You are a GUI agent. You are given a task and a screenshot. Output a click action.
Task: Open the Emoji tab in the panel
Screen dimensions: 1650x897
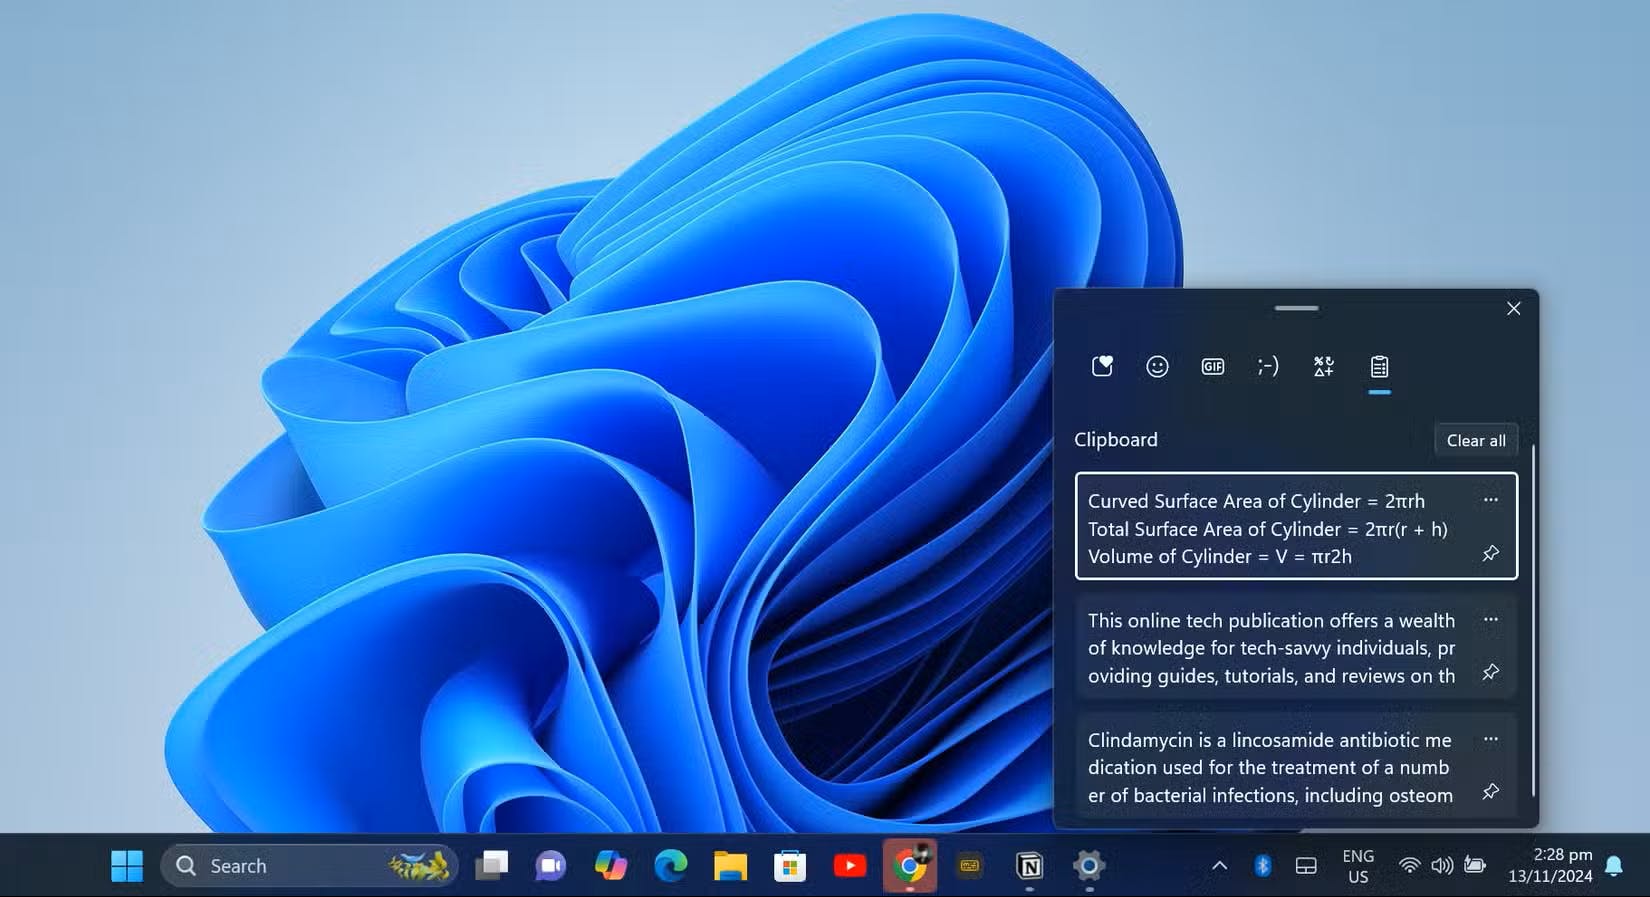click(1157, 367)
